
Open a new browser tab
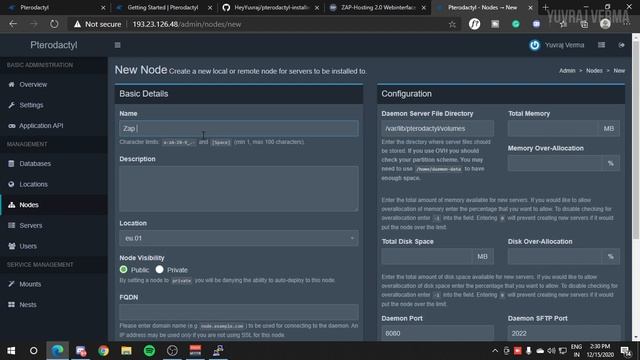coord(545,7)
